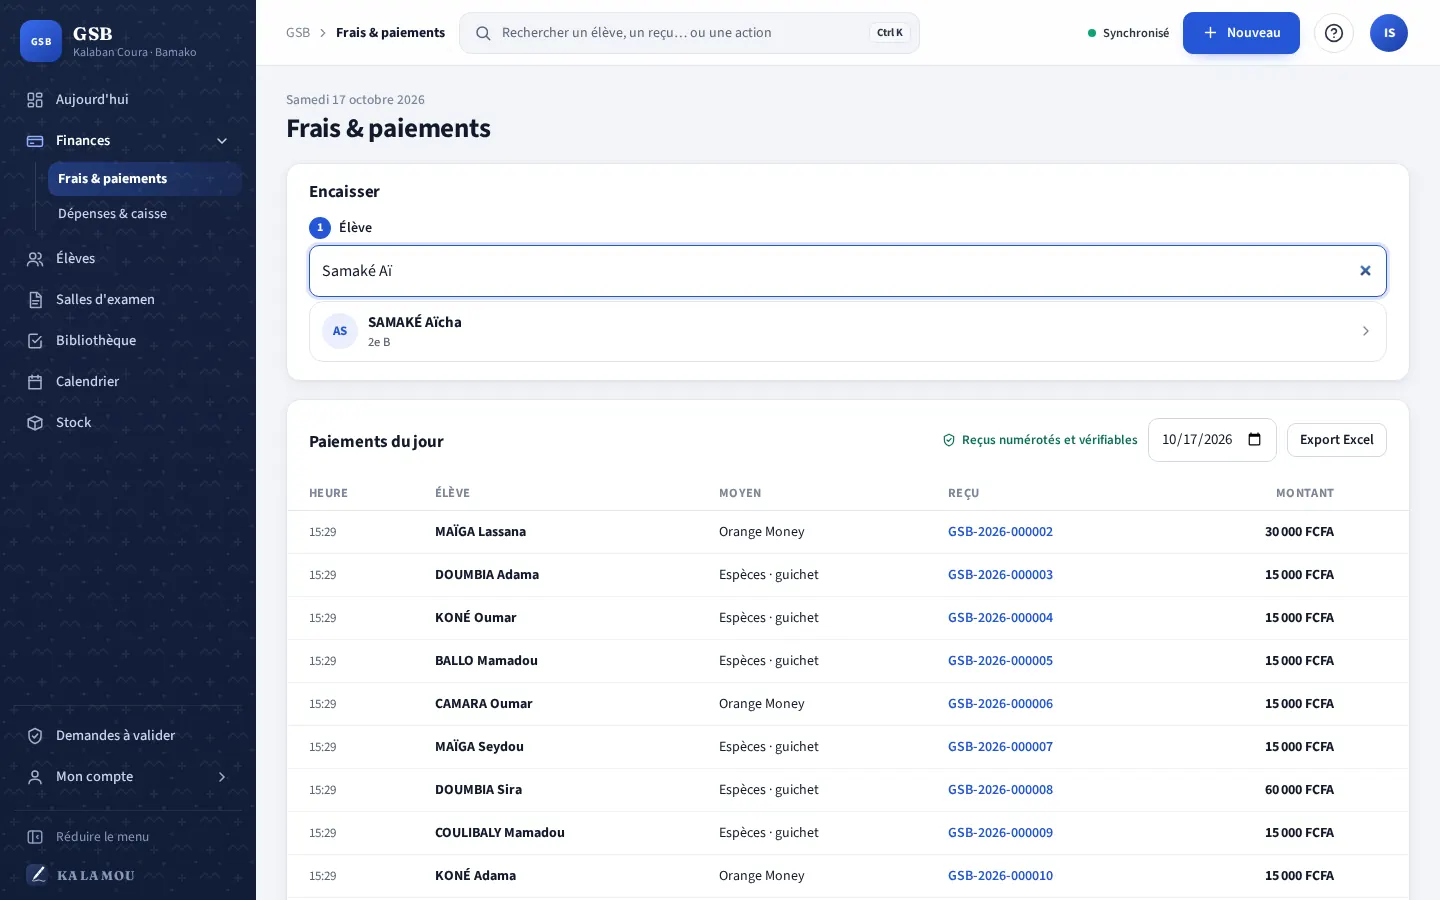Click the Nouveau button
Image resolution: width=1440 pixels, height=900 pixels.
pyautogui.click(x=1241, y=33)
